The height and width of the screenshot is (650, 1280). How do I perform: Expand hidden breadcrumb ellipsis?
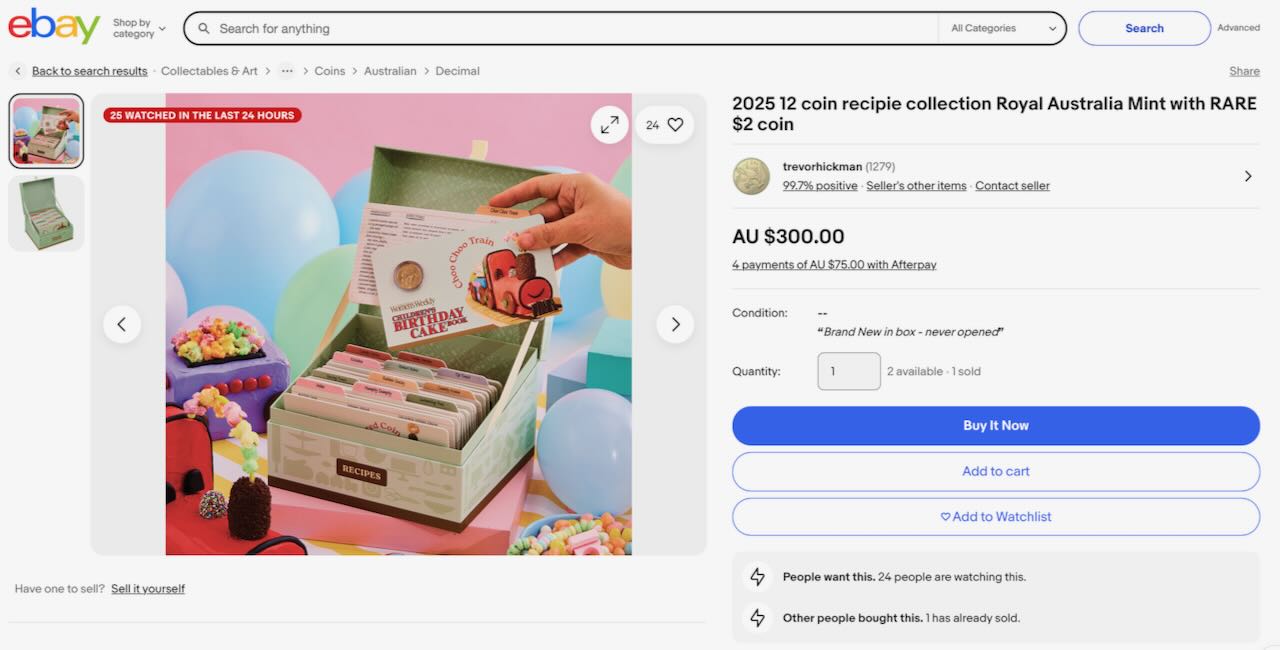click(x=287, y=71)
